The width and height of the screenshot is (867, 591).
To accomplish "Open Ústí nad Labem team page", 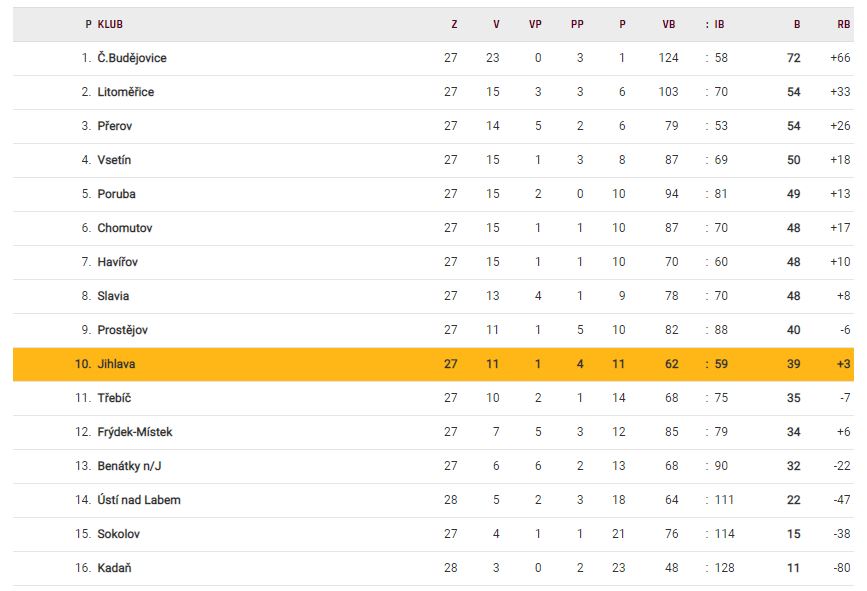I will (139, 500).
